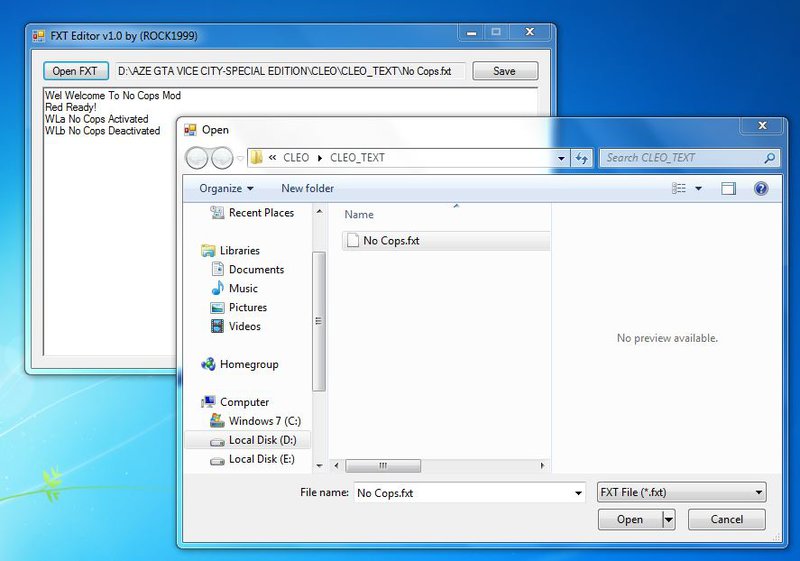Click the 'WLa No Cops Activated' line
800x561 pixels.
tap(96, 119)
